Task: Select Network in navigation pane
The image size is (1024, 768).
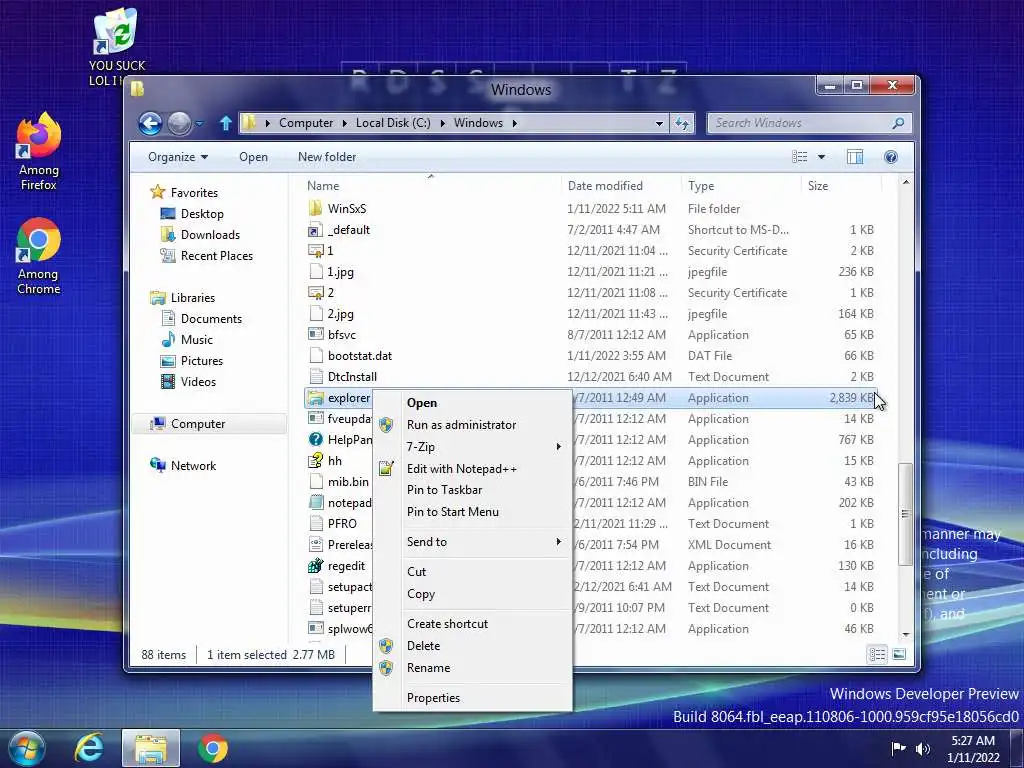Action: click(x=183, y=466)
